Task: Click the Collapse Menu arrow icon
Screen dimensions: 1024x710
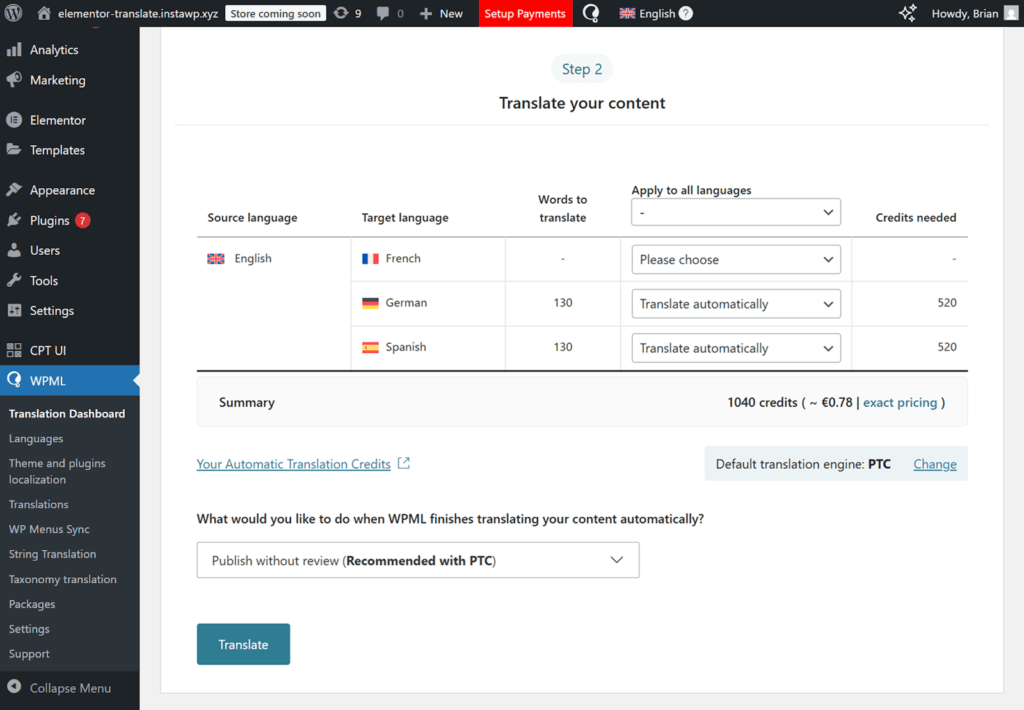Action: (x=14, y=687)
